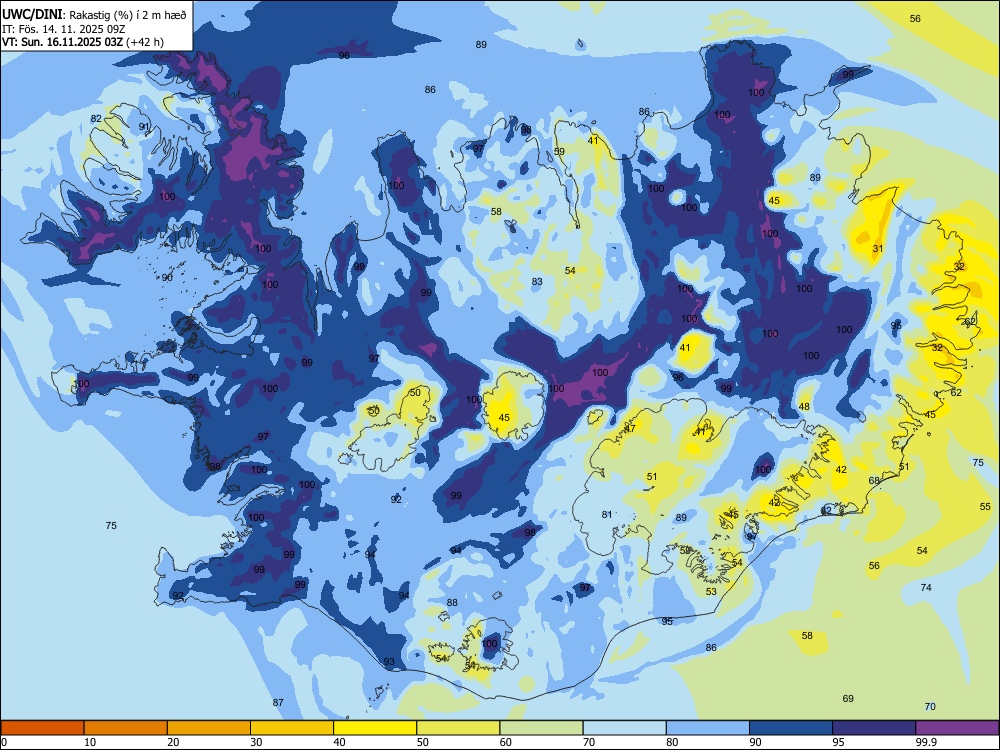Click the map humidity value '48'

tap(804, 406)
